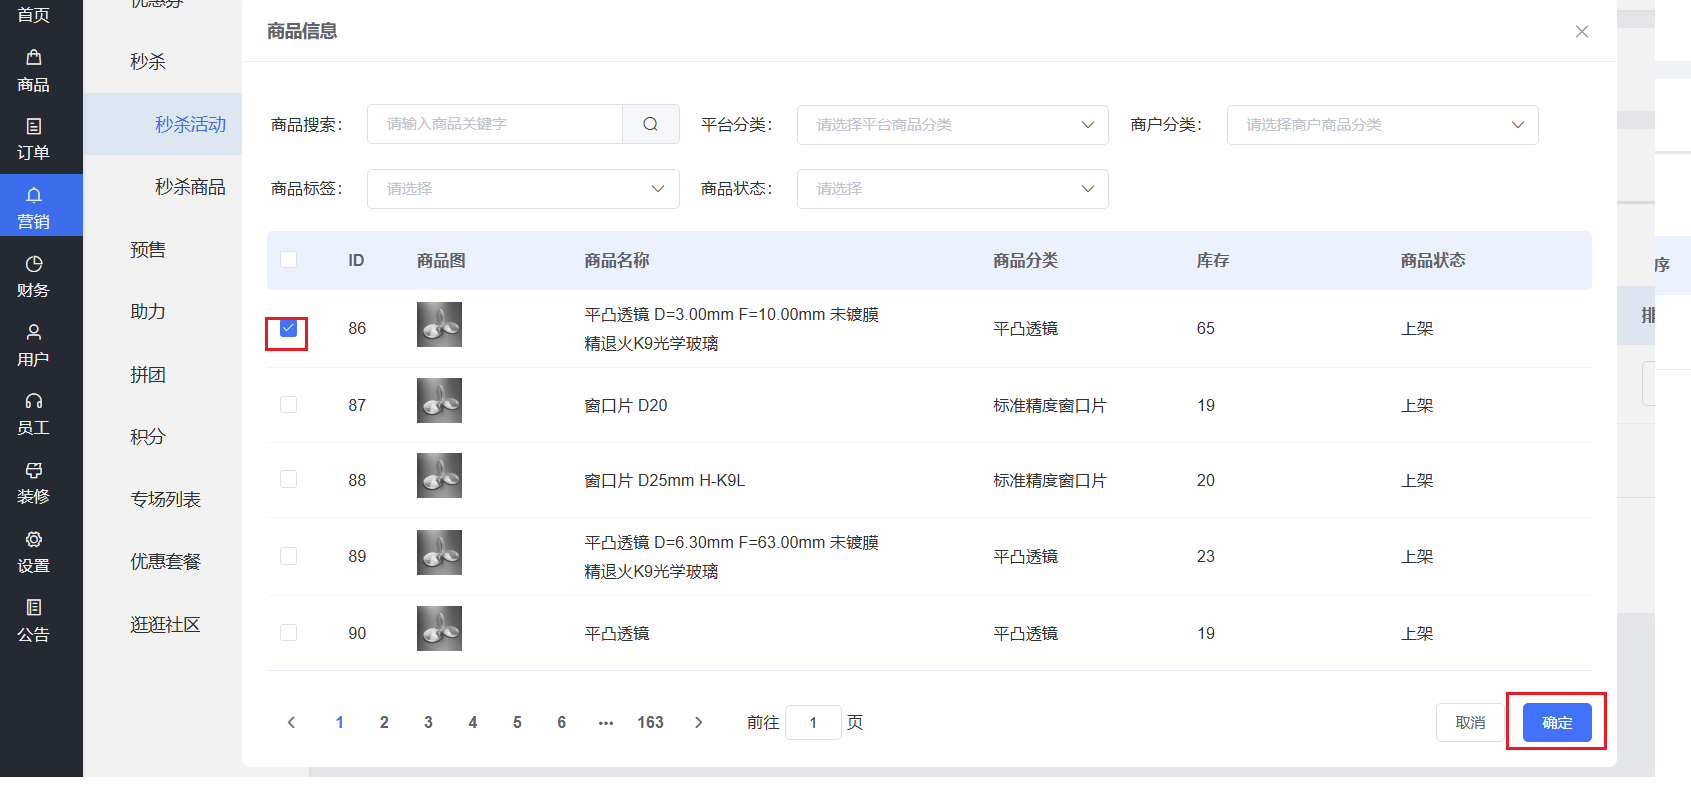The height and width of the screenshot is (788, 1691).
Task: Click the 取消 cancel button
Action: 1470,722
